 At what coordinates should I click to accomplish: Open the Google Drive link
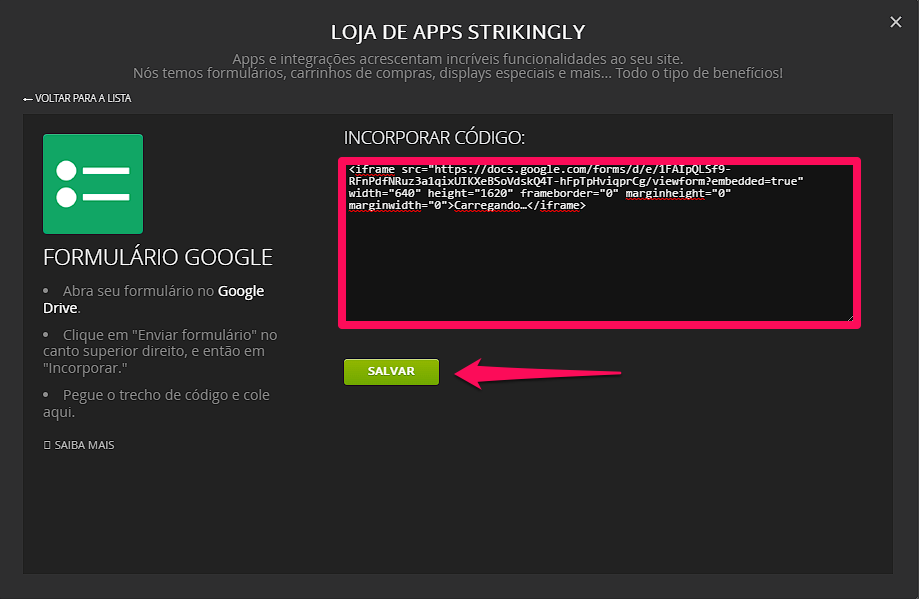click(154, 299)
